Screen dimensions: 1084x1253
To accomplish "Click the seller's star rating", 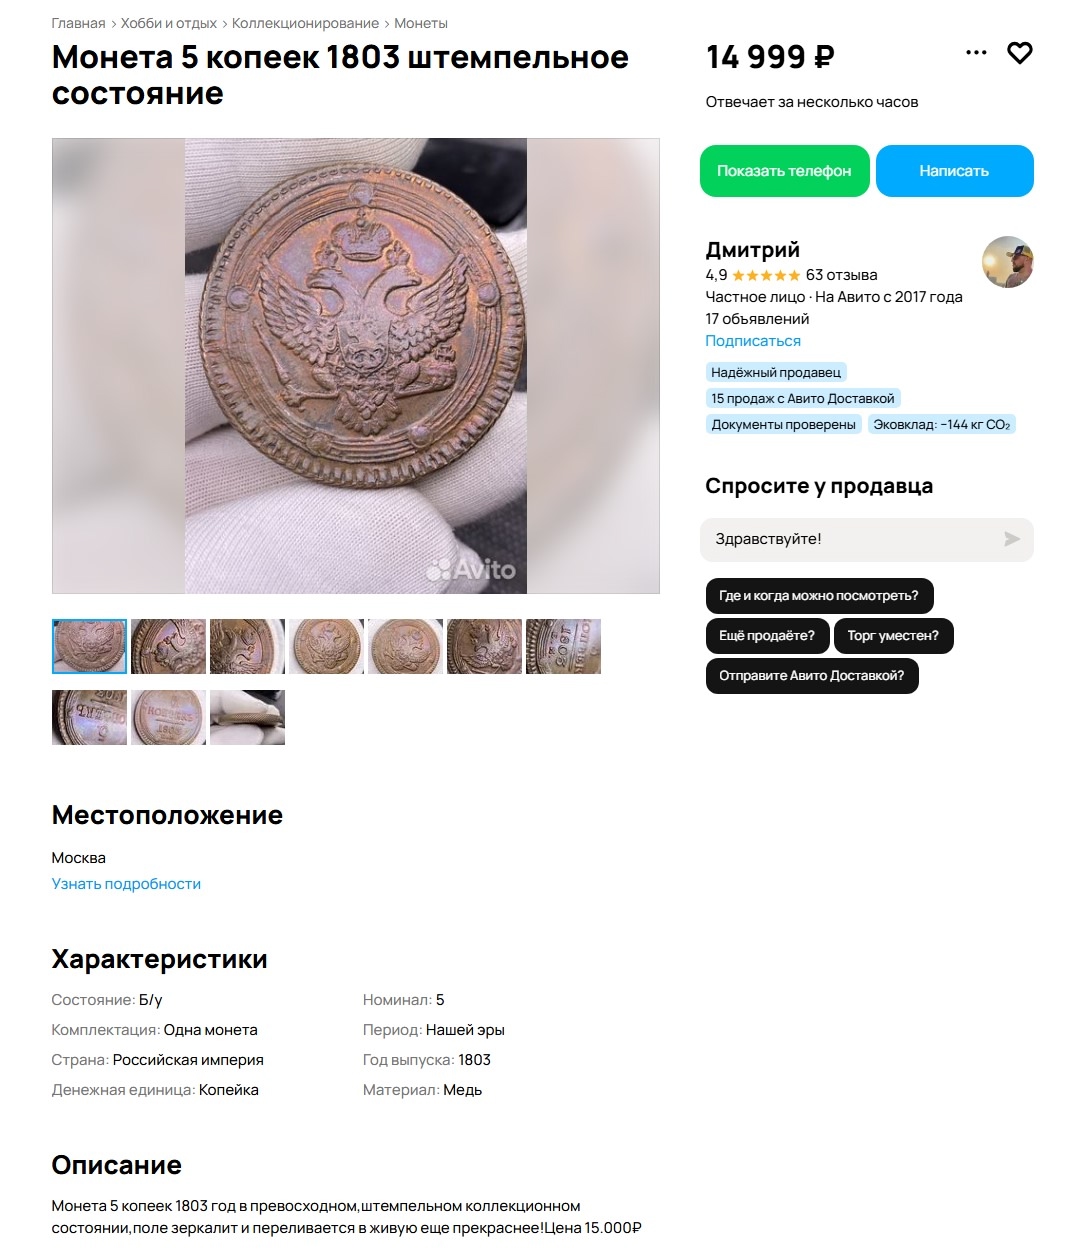I will [x=766, y=275].
